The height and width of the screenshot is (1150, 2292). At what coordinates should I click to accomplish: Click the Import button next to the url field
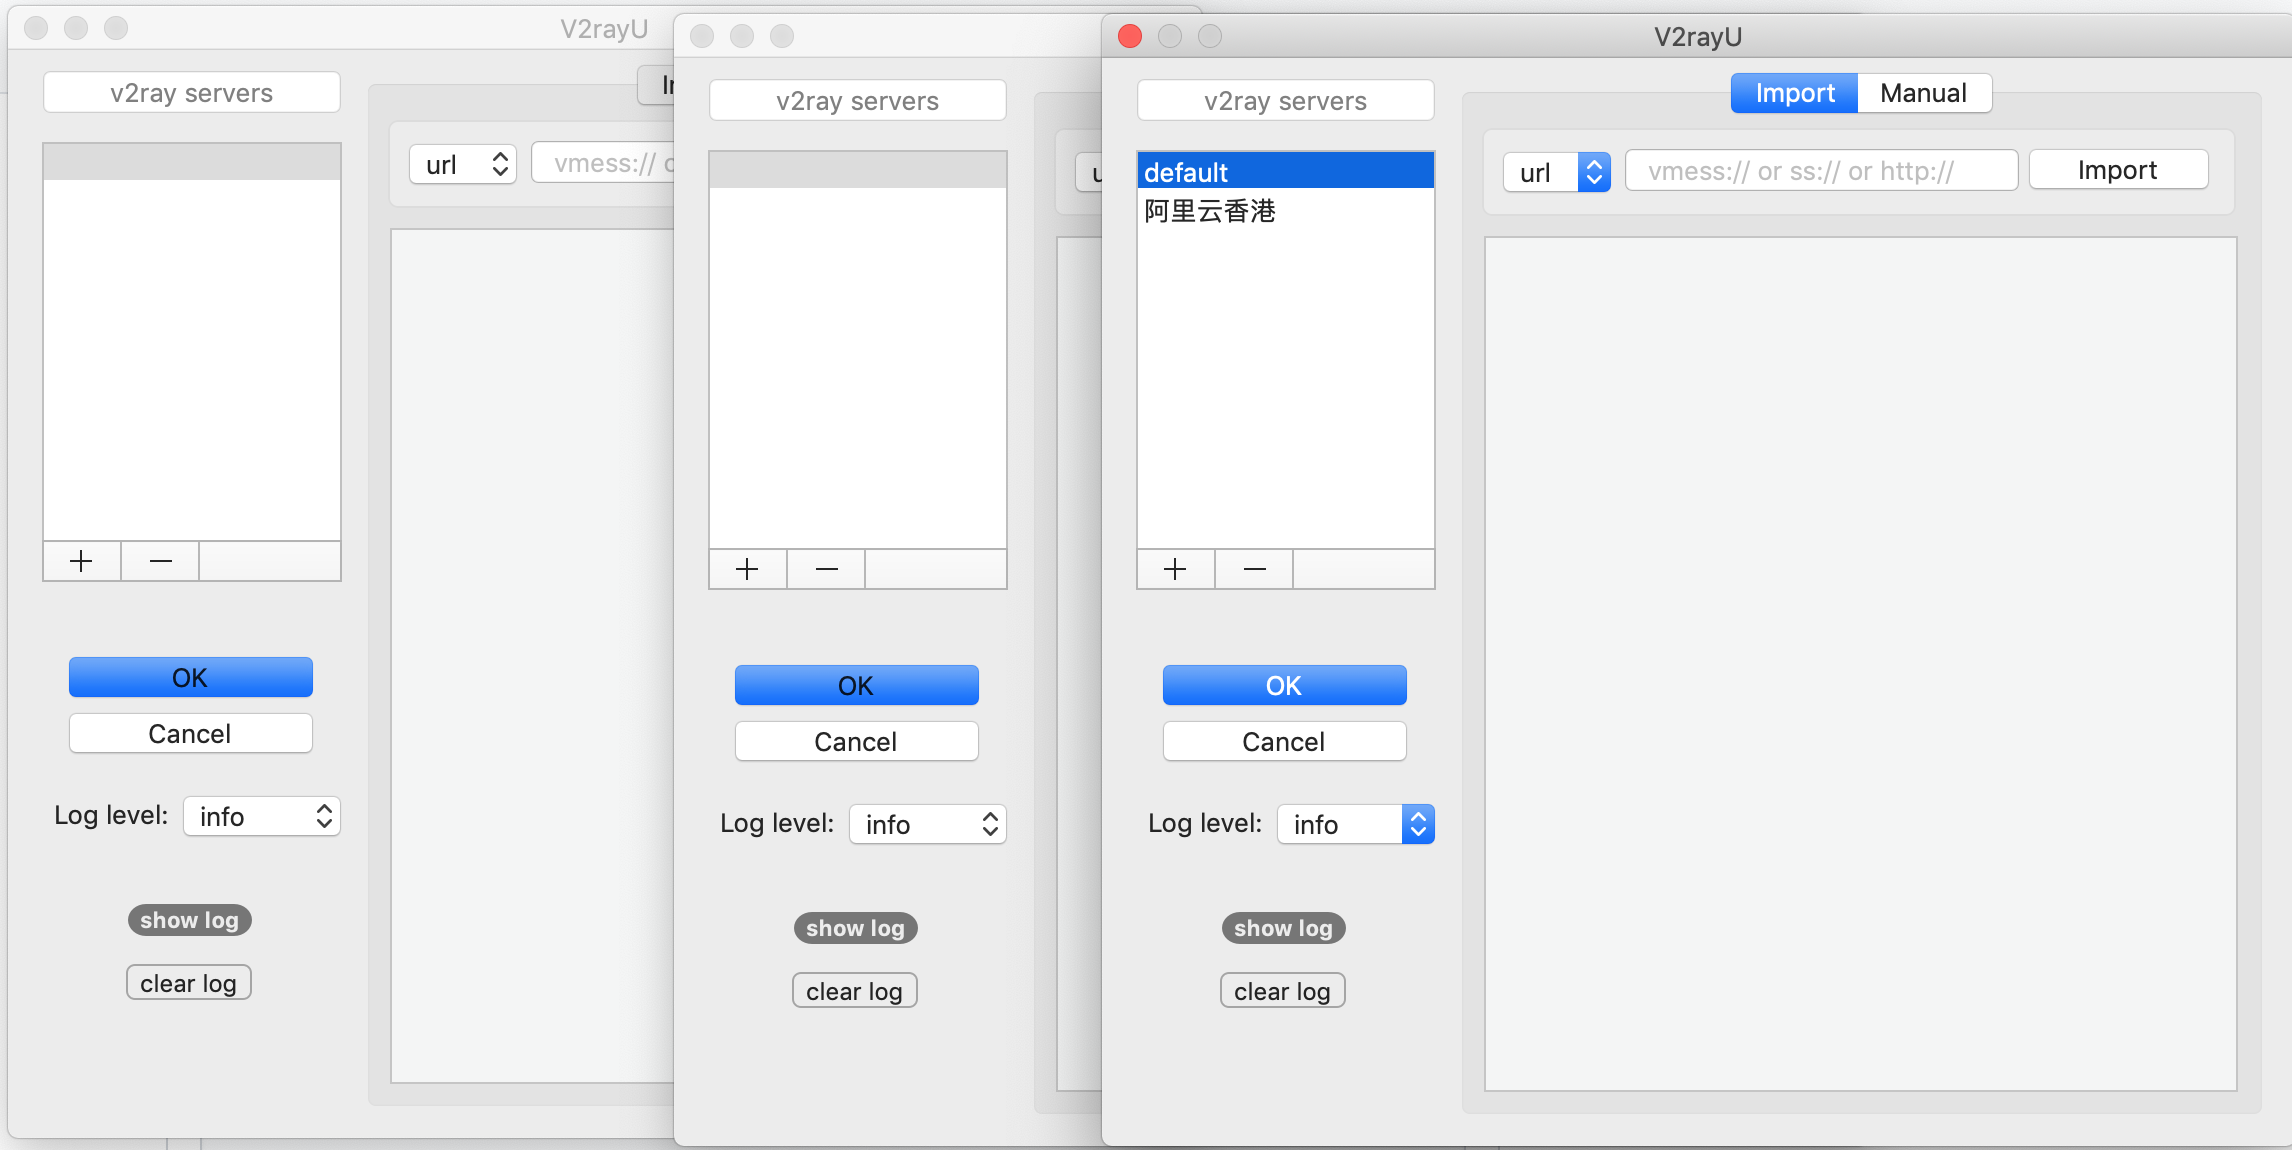2118,169
